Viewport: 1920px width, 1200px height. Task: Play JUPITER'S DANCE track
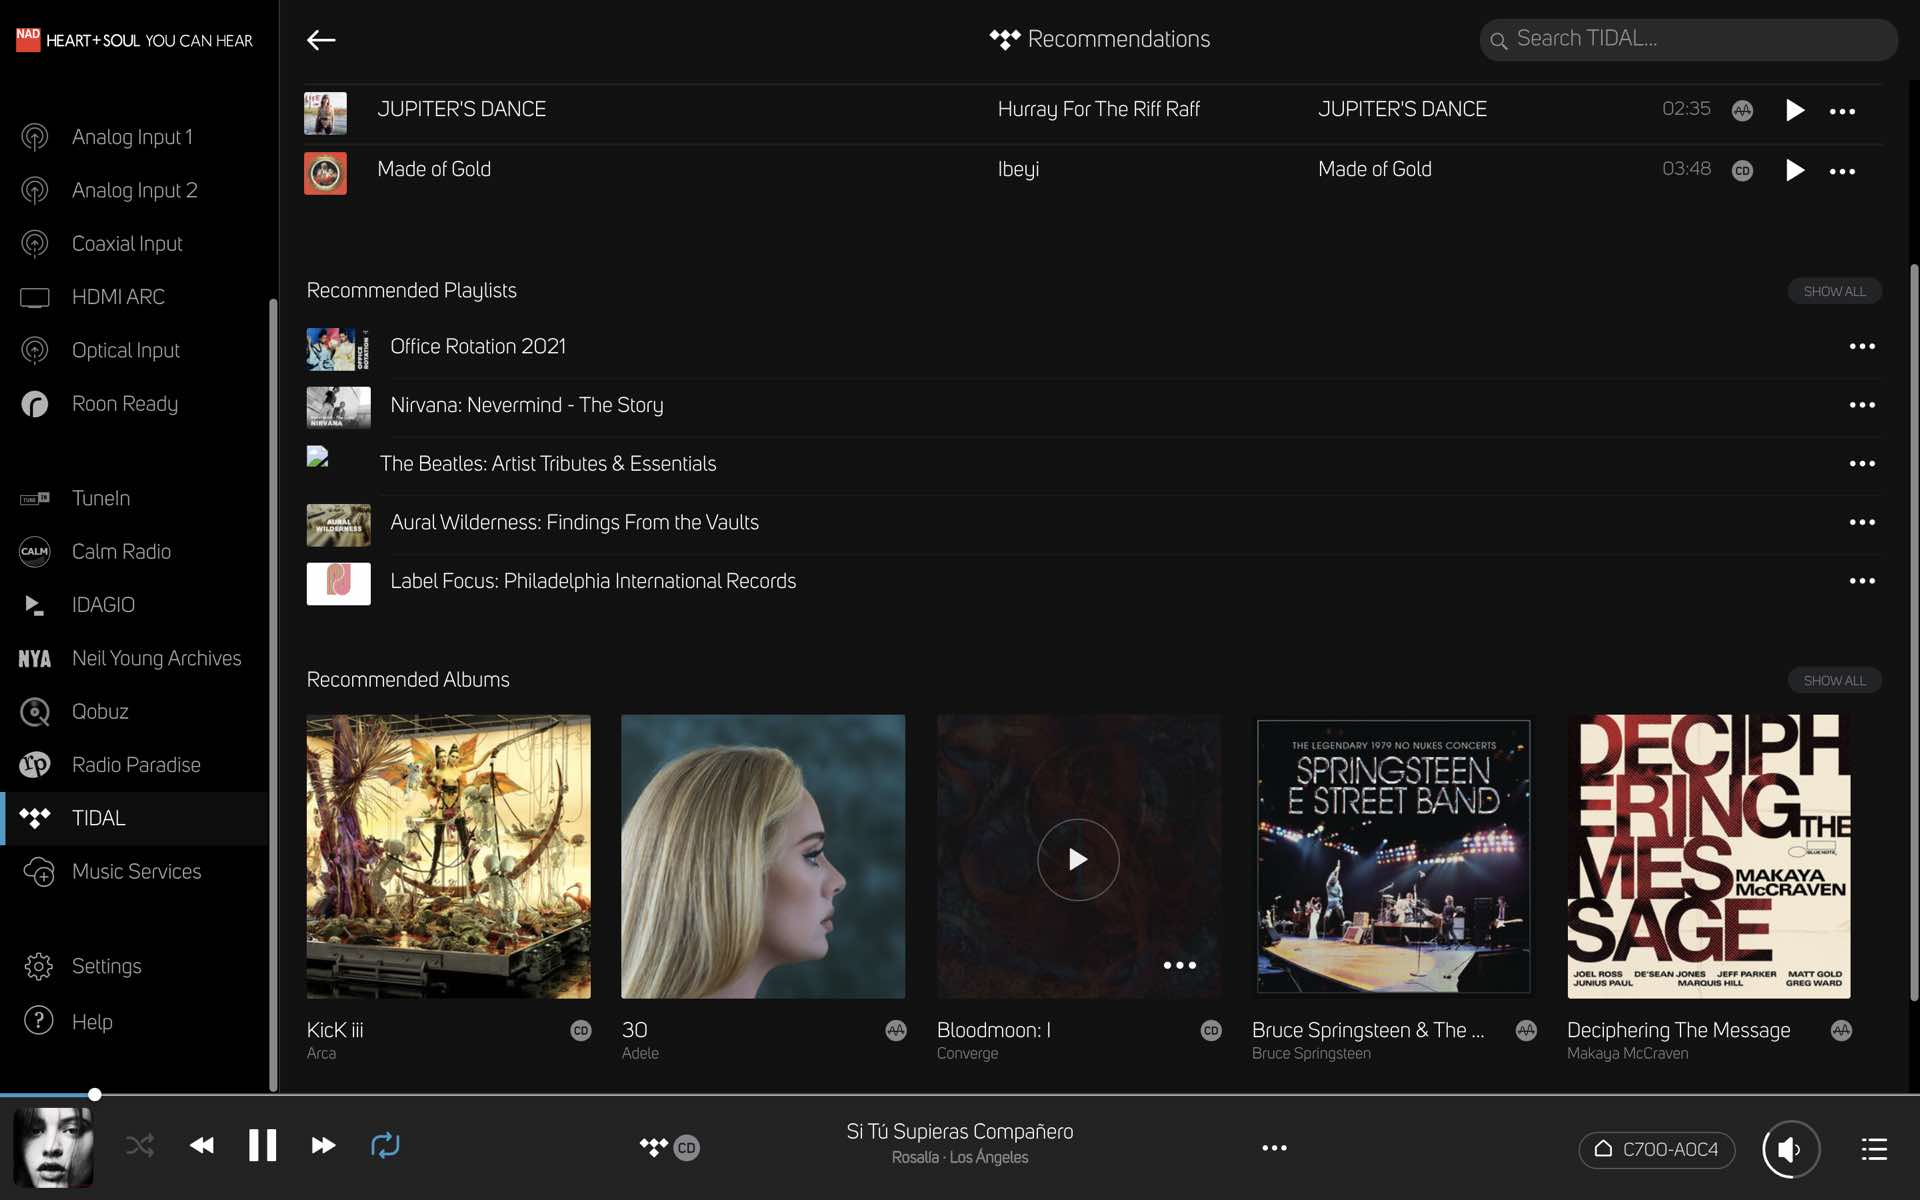[1794, 110]
